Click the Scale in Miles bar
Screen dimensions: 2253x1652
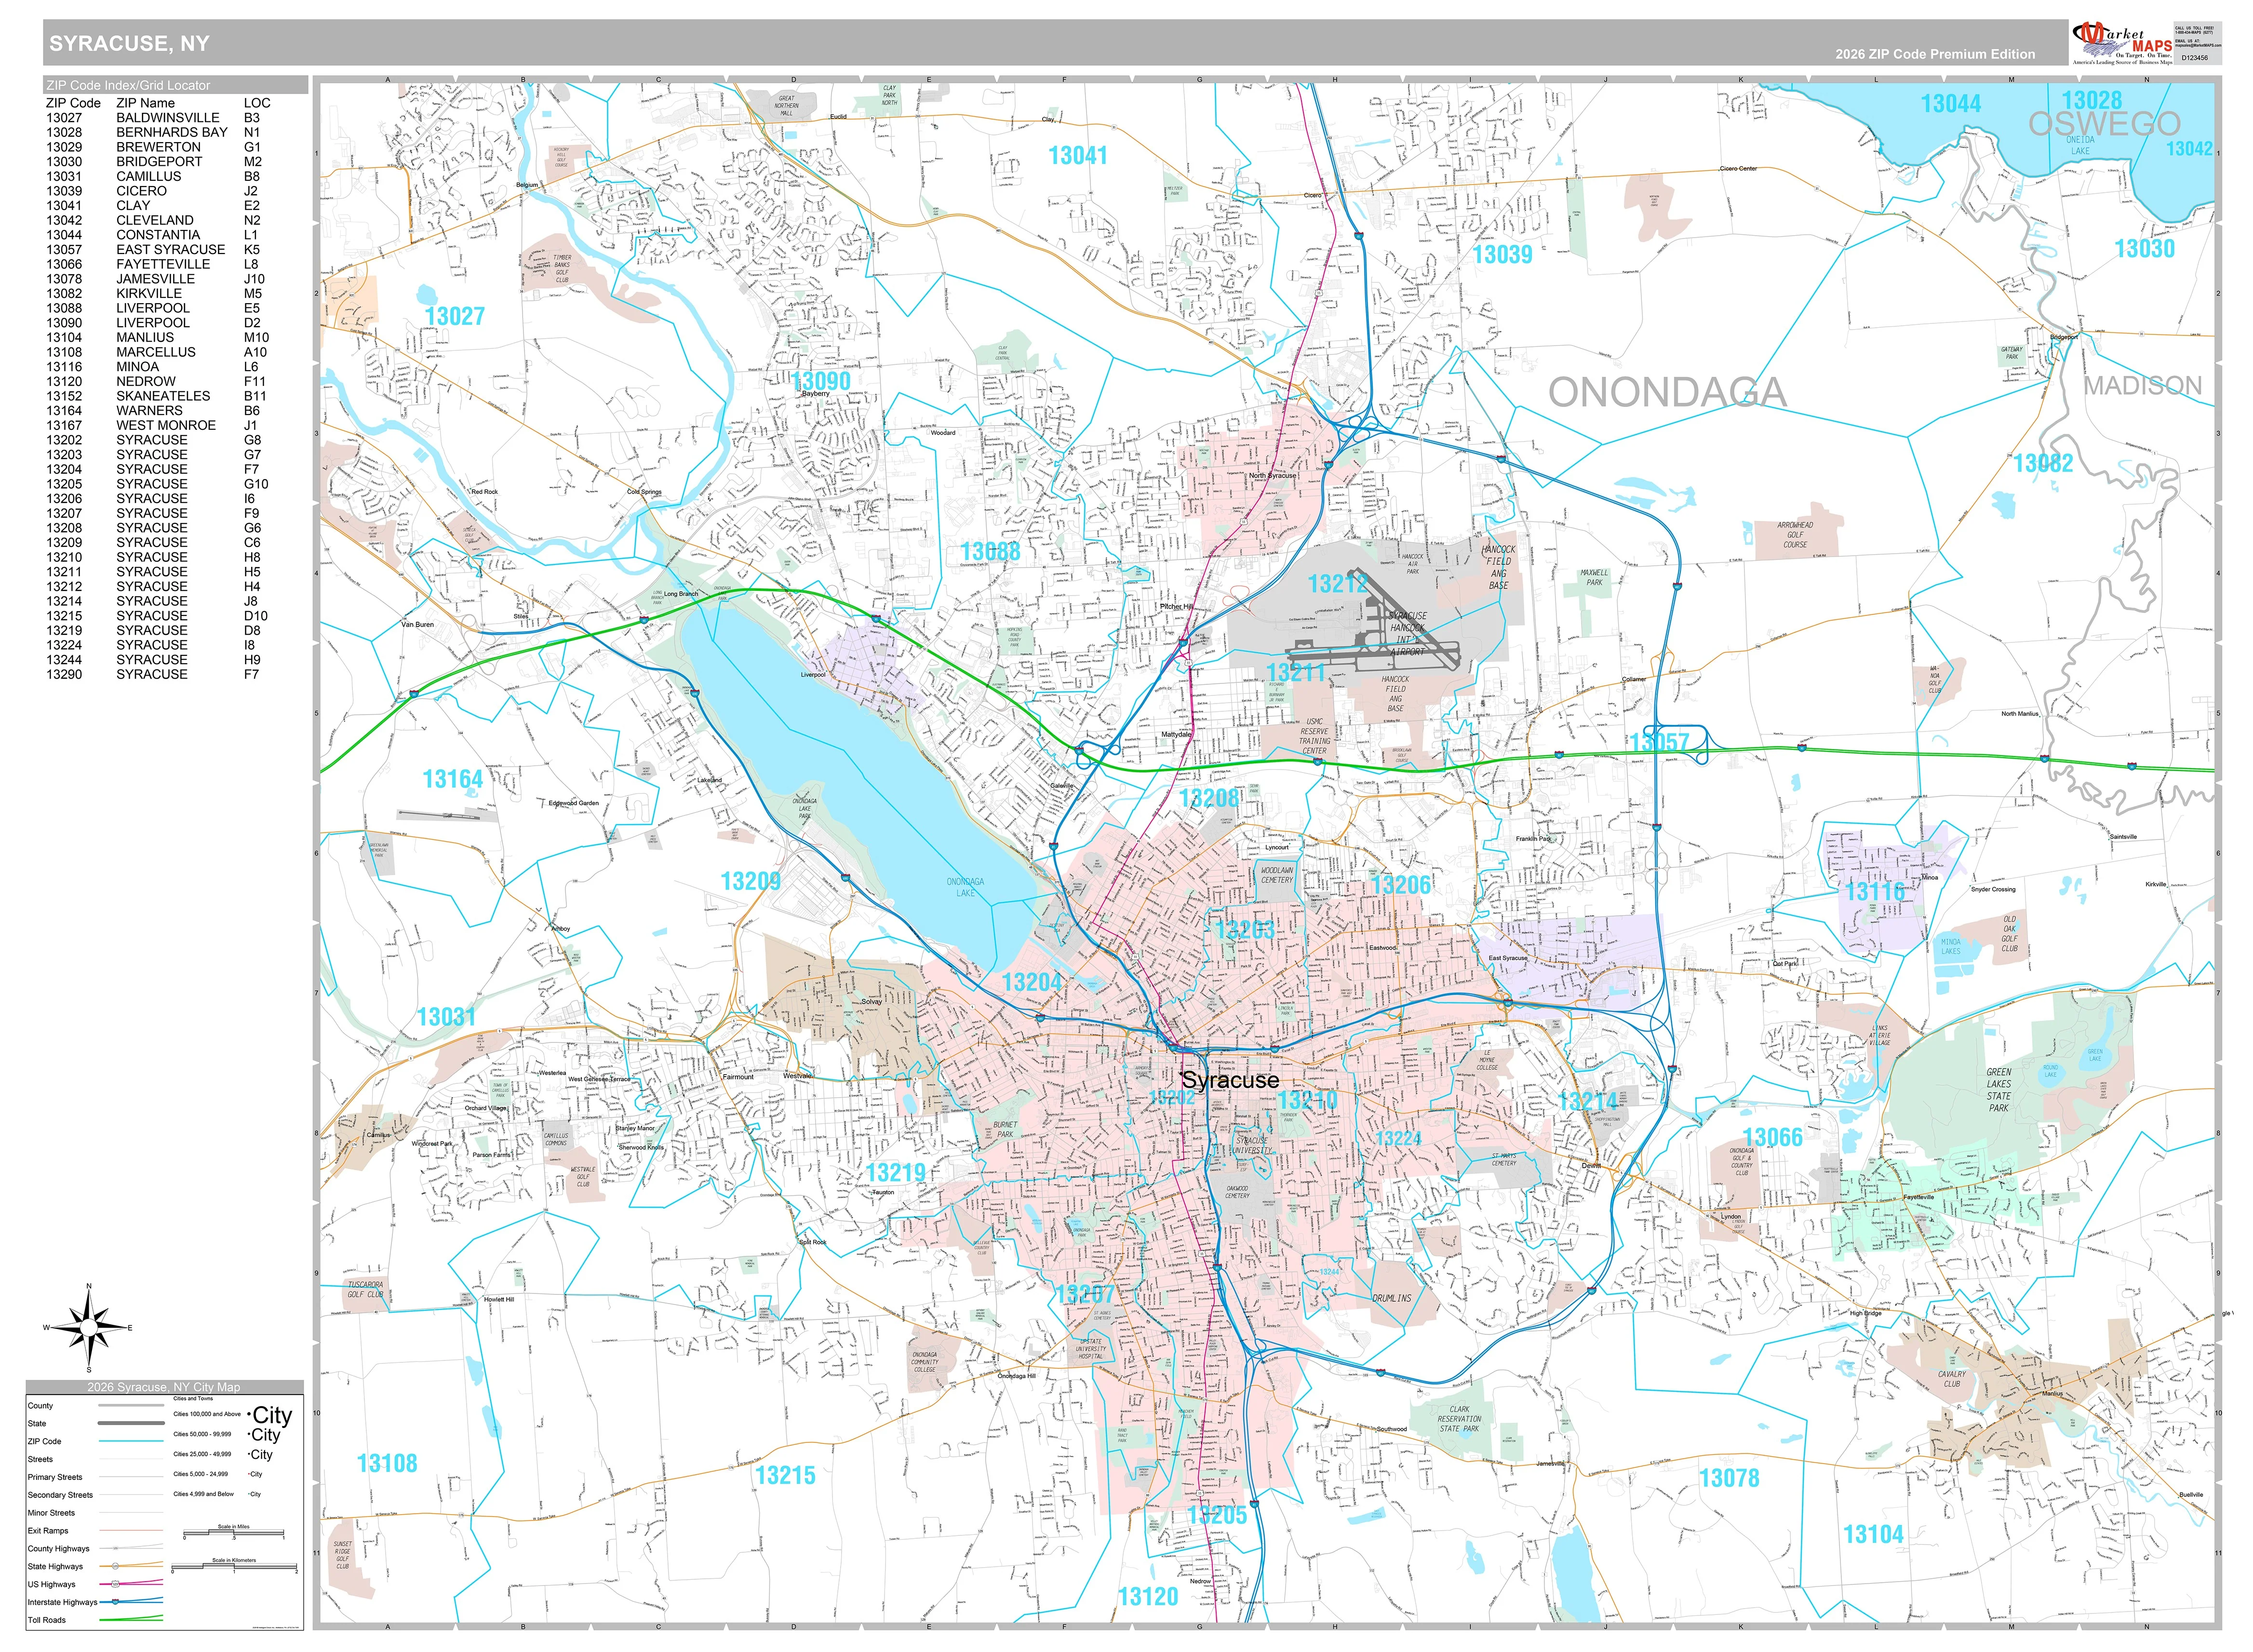234,1534
